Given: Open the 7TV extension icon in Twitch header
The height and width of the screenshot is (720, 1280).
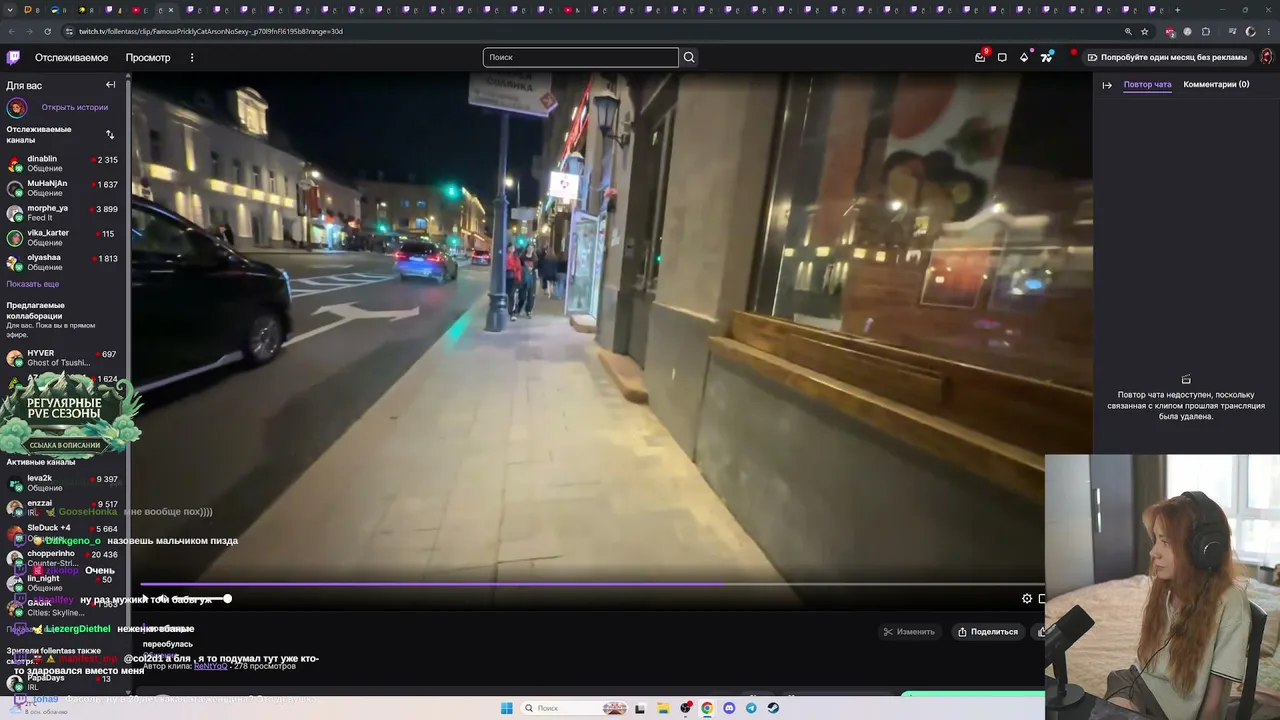Looking at the screenshot, I should pos(1046,57).
